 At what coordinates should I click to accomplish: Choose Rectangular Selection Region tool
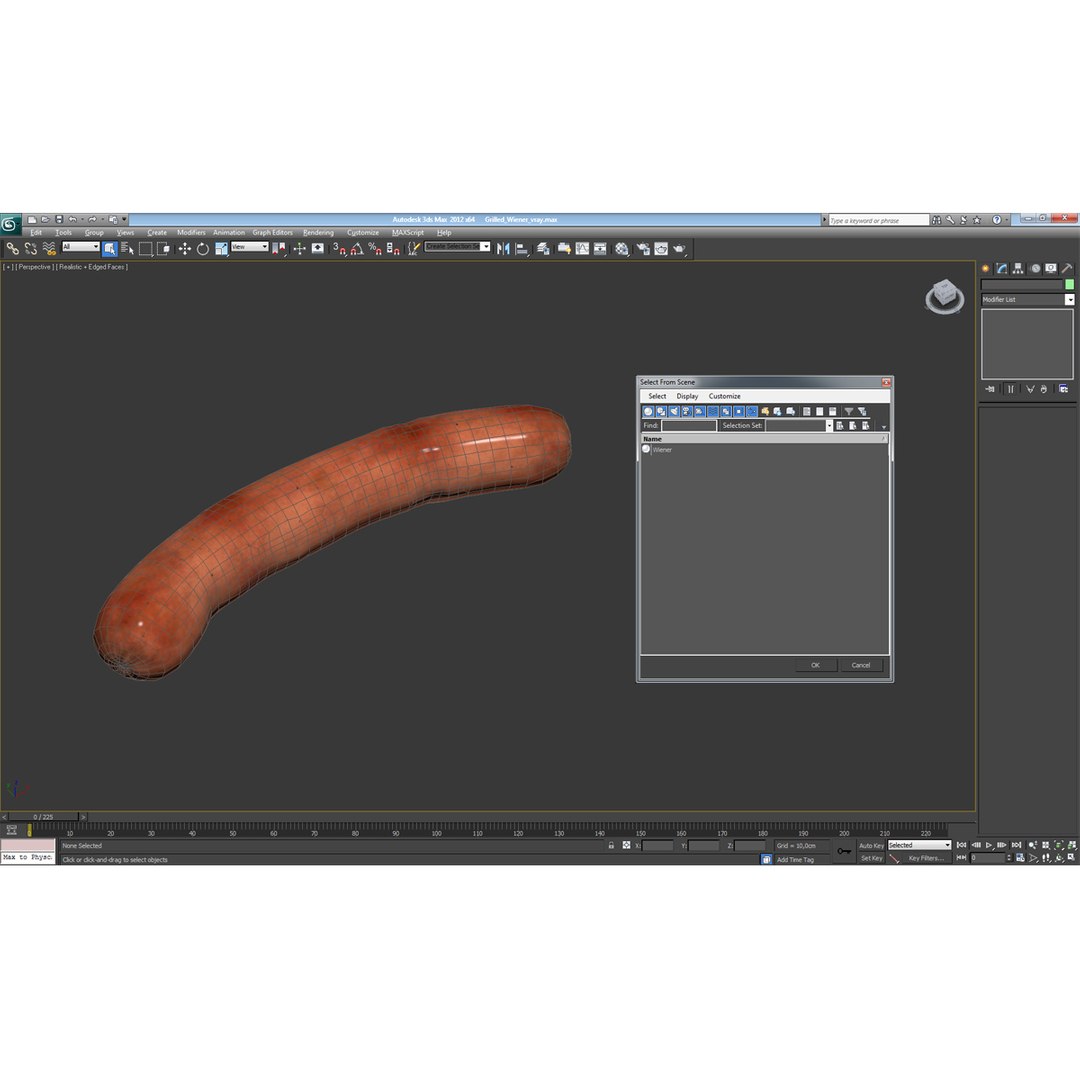[145, 249]
